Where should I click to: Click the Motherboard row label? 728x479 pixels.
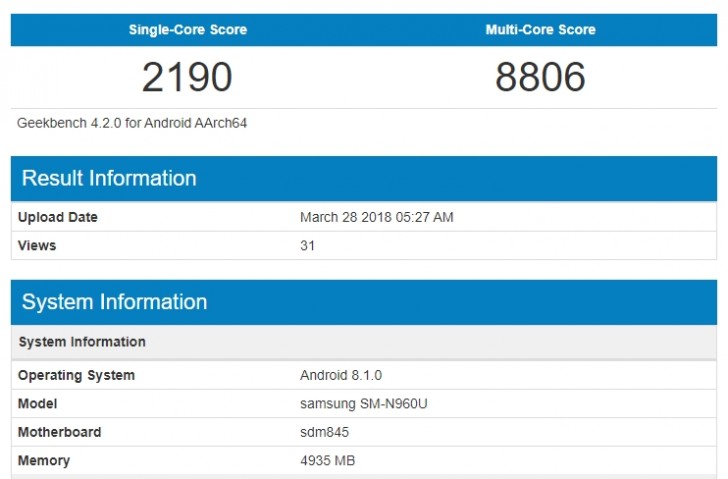pyautogui.click(x=59, y=432)
